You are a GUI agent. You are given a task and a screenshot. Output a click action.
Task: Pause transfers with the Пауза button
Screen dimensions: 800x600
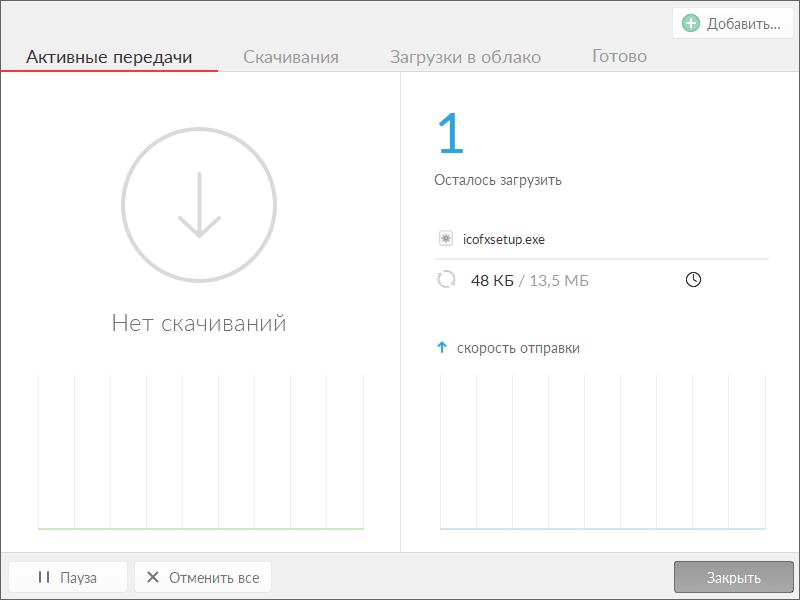(x=68, y=577)
